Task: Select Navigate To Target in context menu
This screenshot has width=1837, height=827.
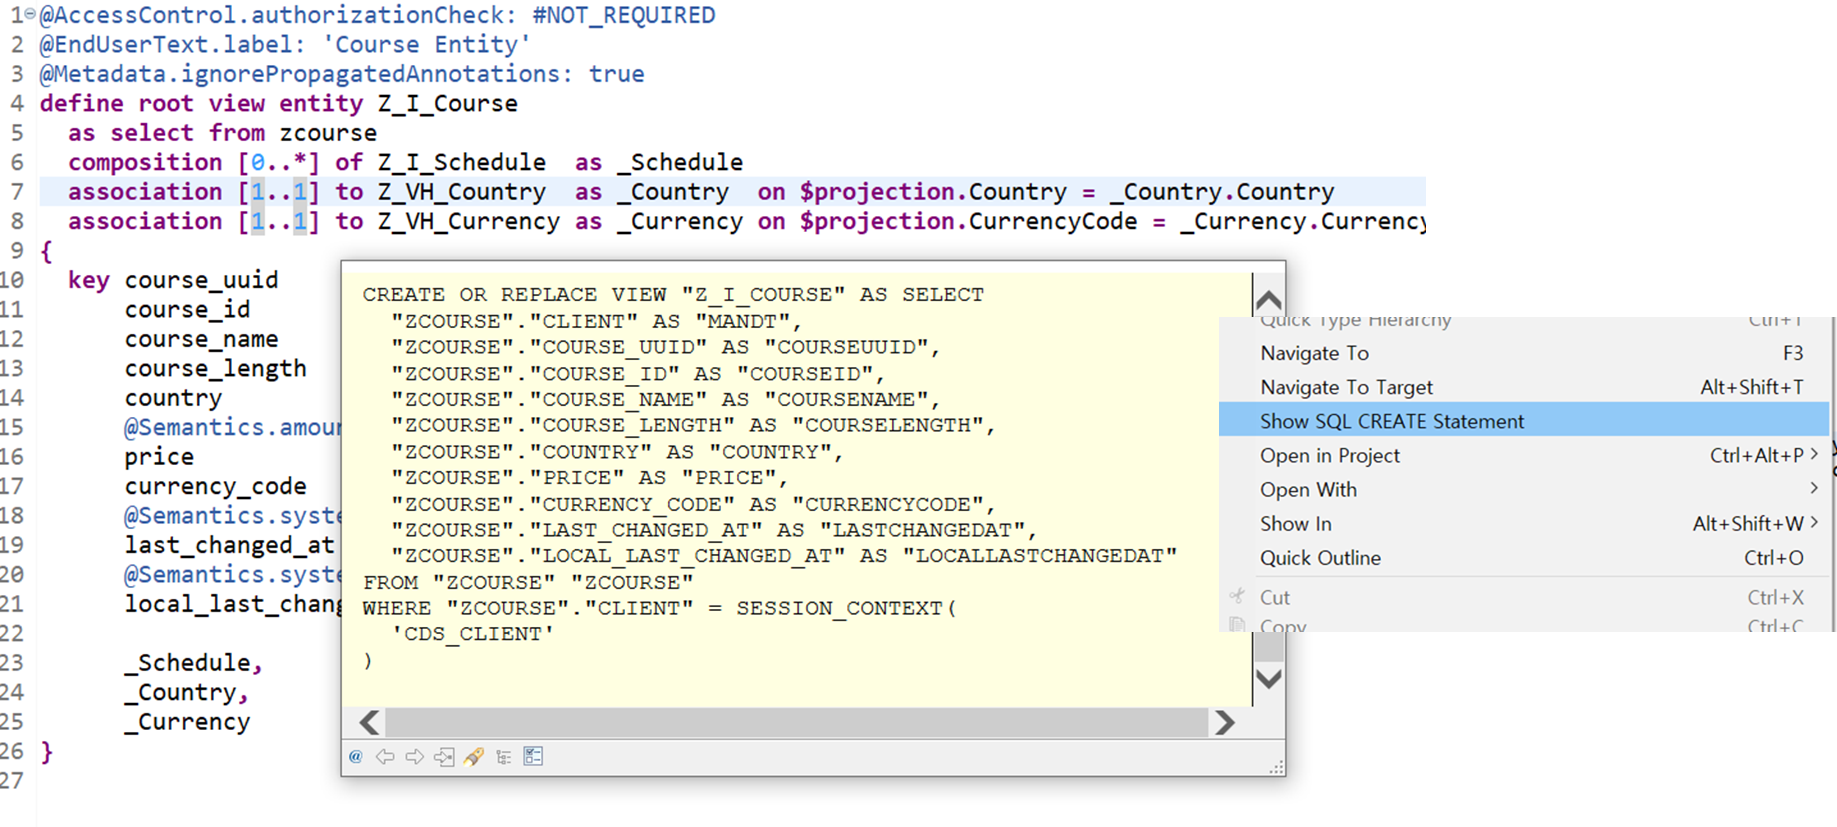Action: coord(1346,387)
